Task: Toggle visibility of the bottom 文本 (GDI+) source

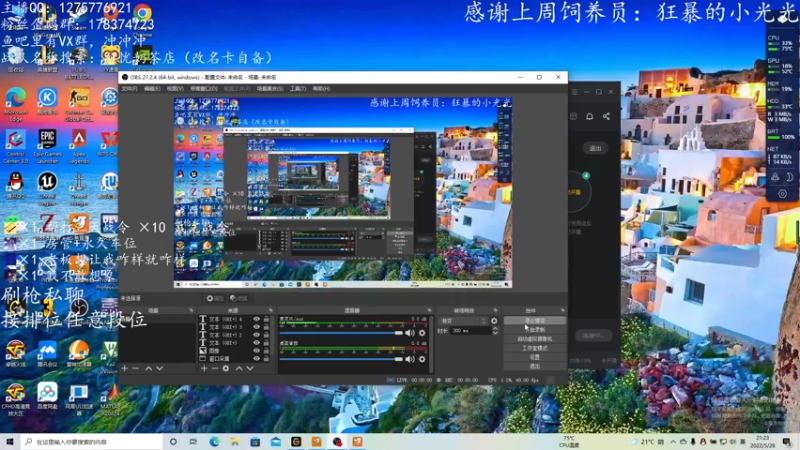Action: pos(257,343)
